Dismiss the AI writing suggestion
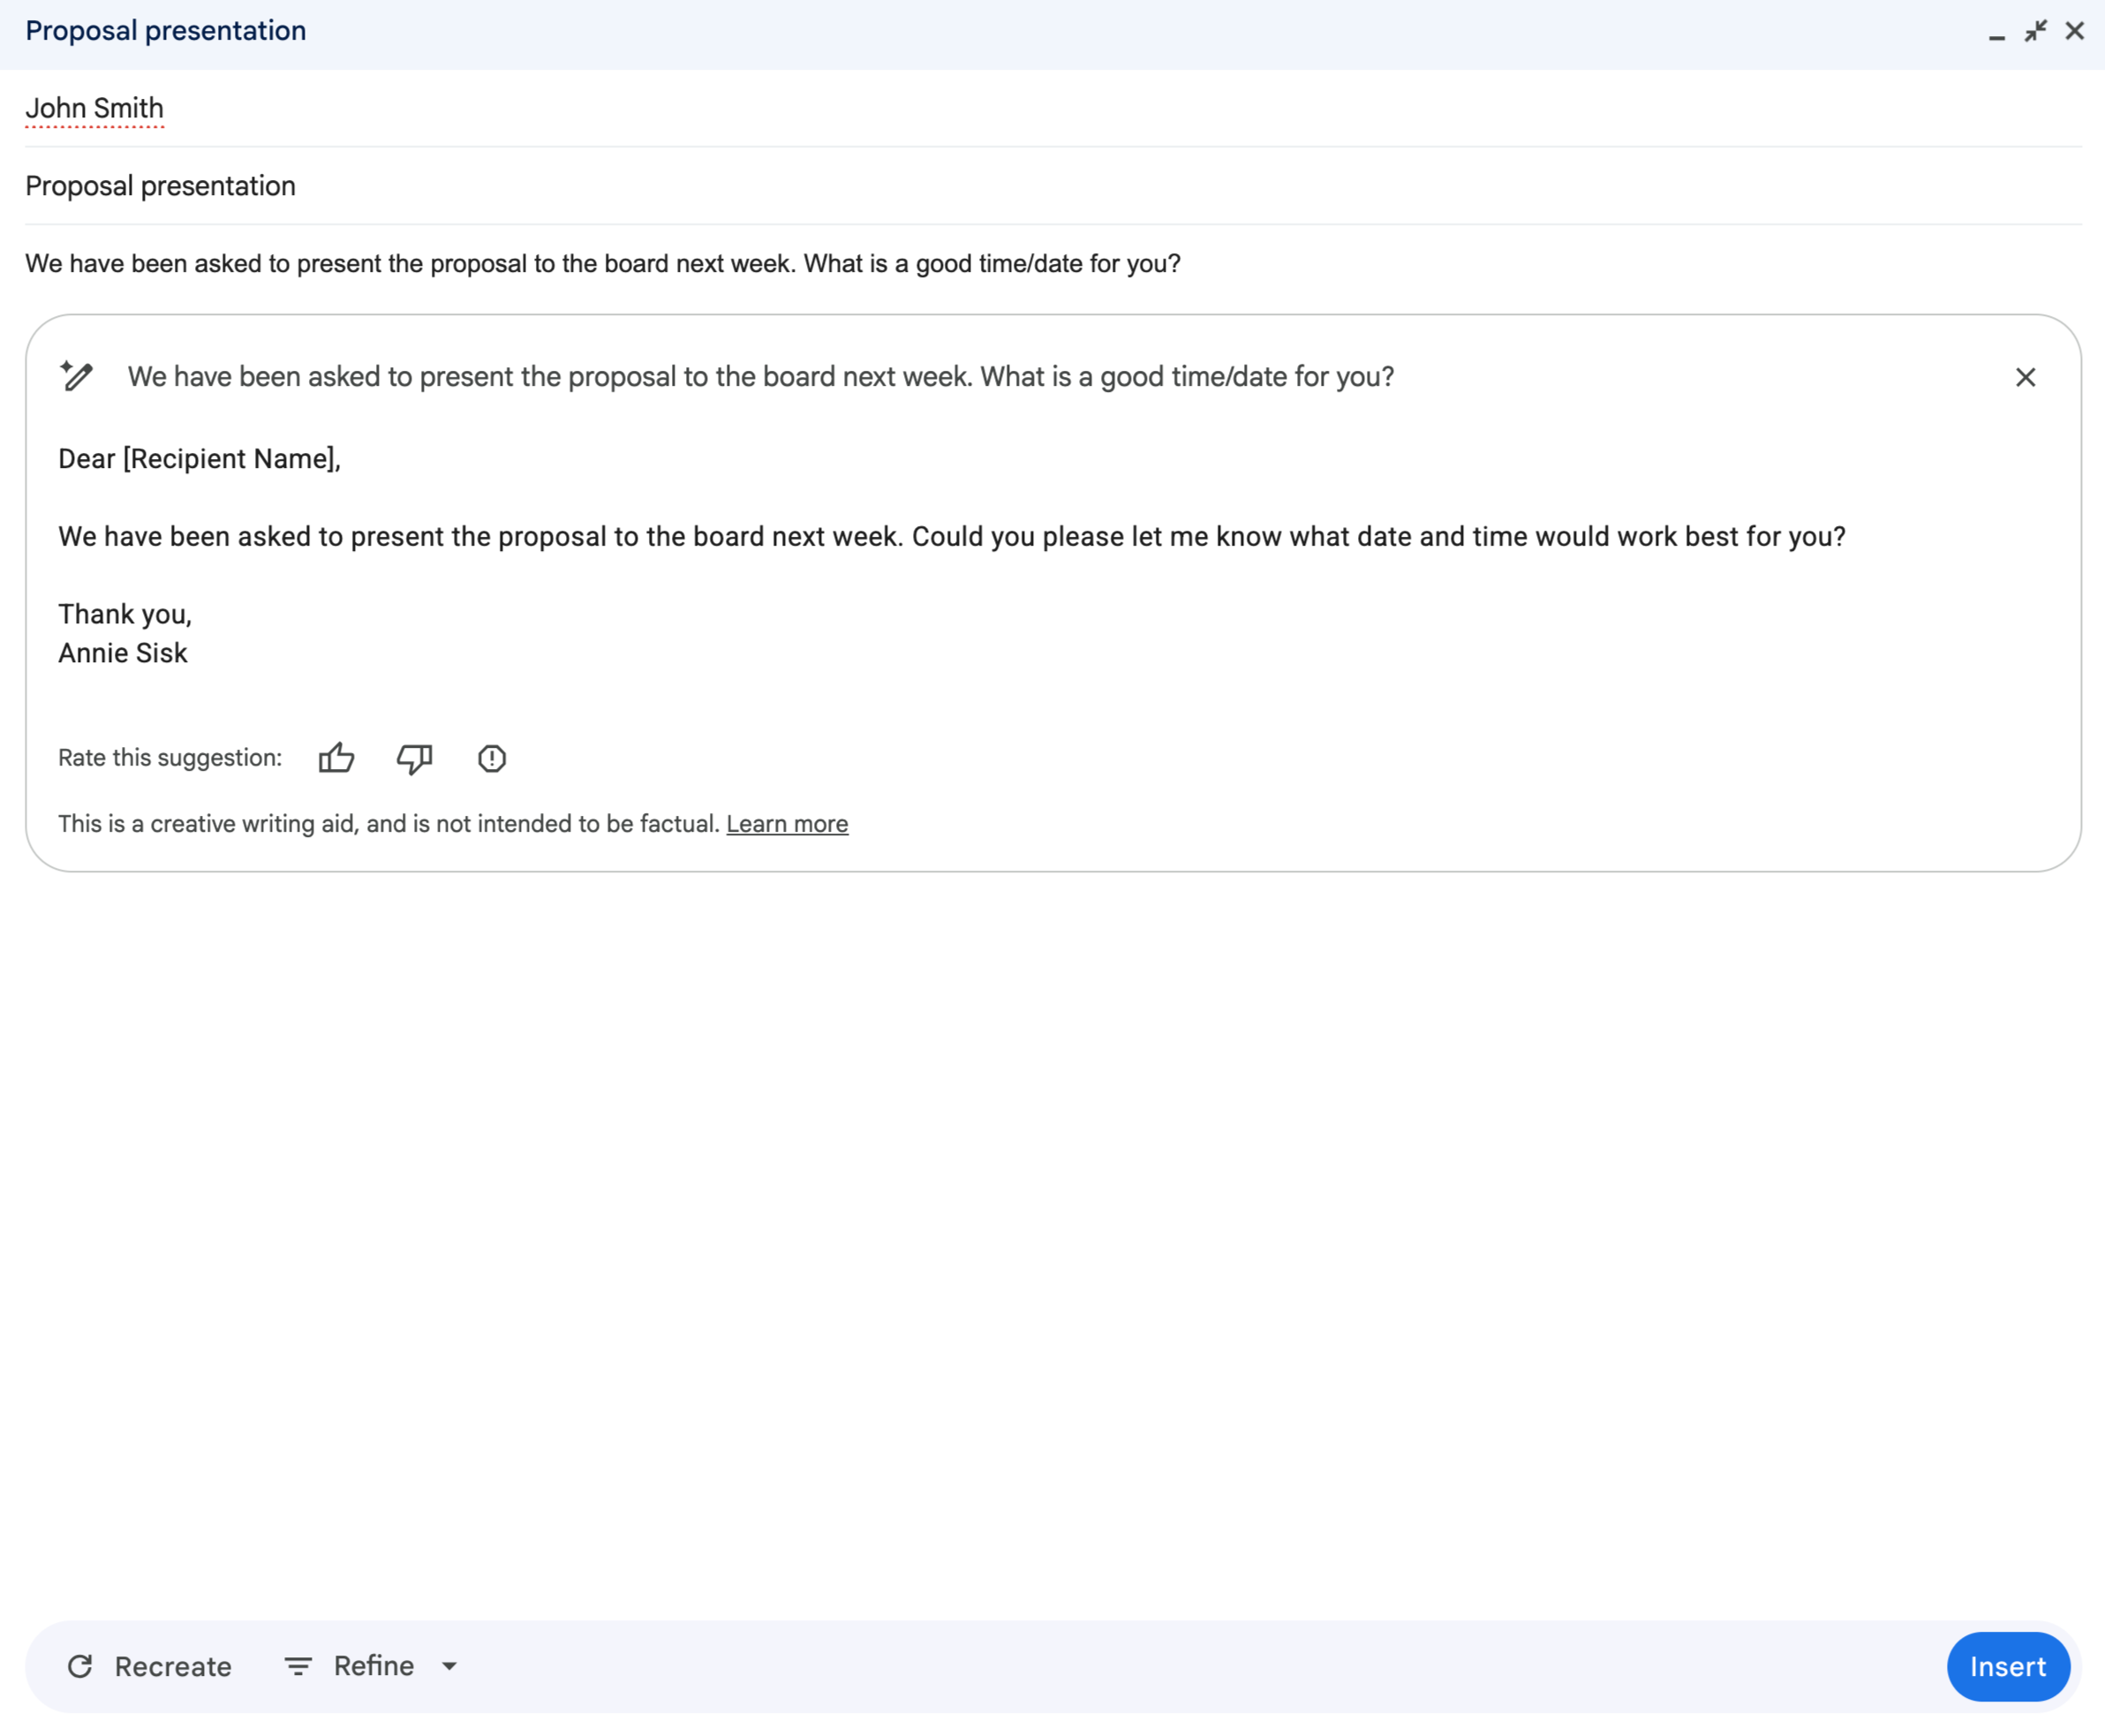This screenshot has height=1736, width=2105. (2026, 377)
